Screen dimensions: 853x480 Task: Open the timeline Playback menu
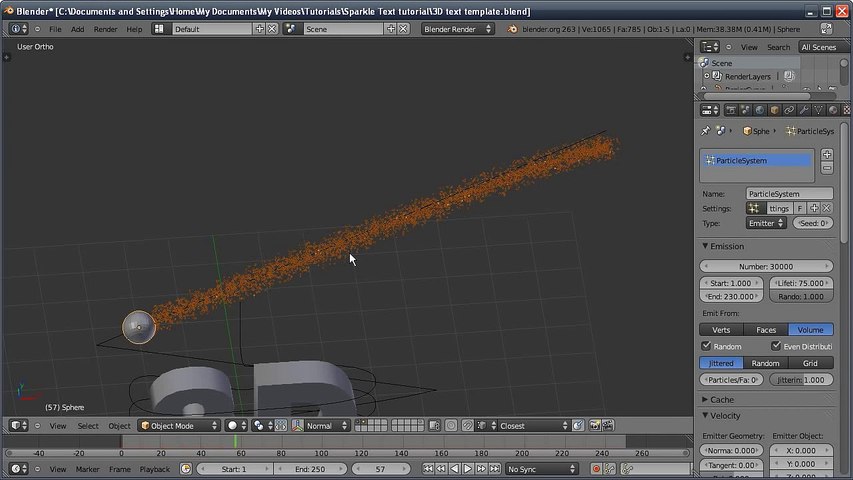(154, 469)
